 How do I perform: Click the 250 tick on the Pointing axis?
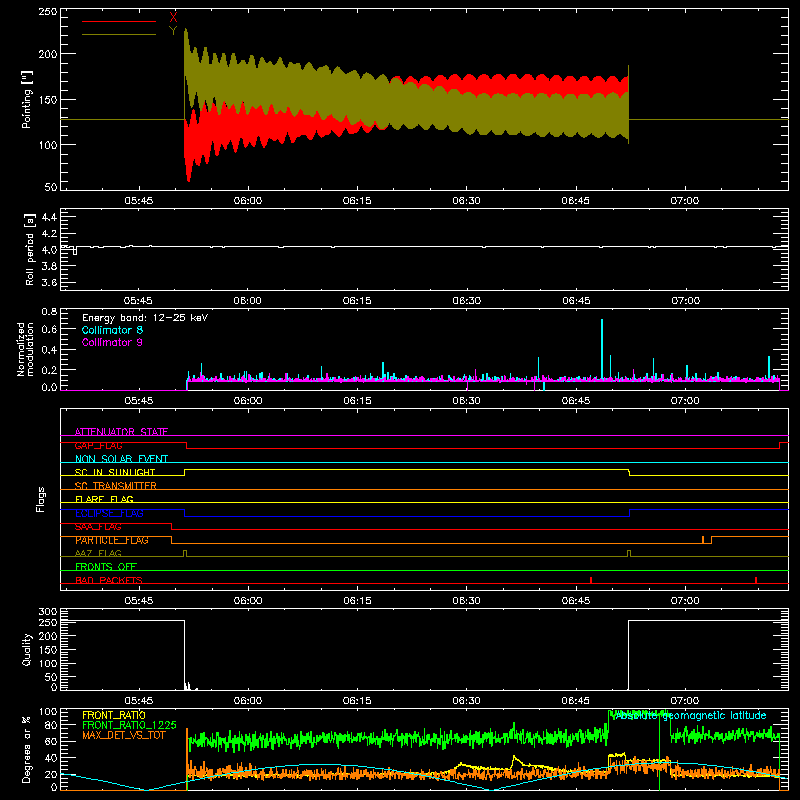pos(47,11)
